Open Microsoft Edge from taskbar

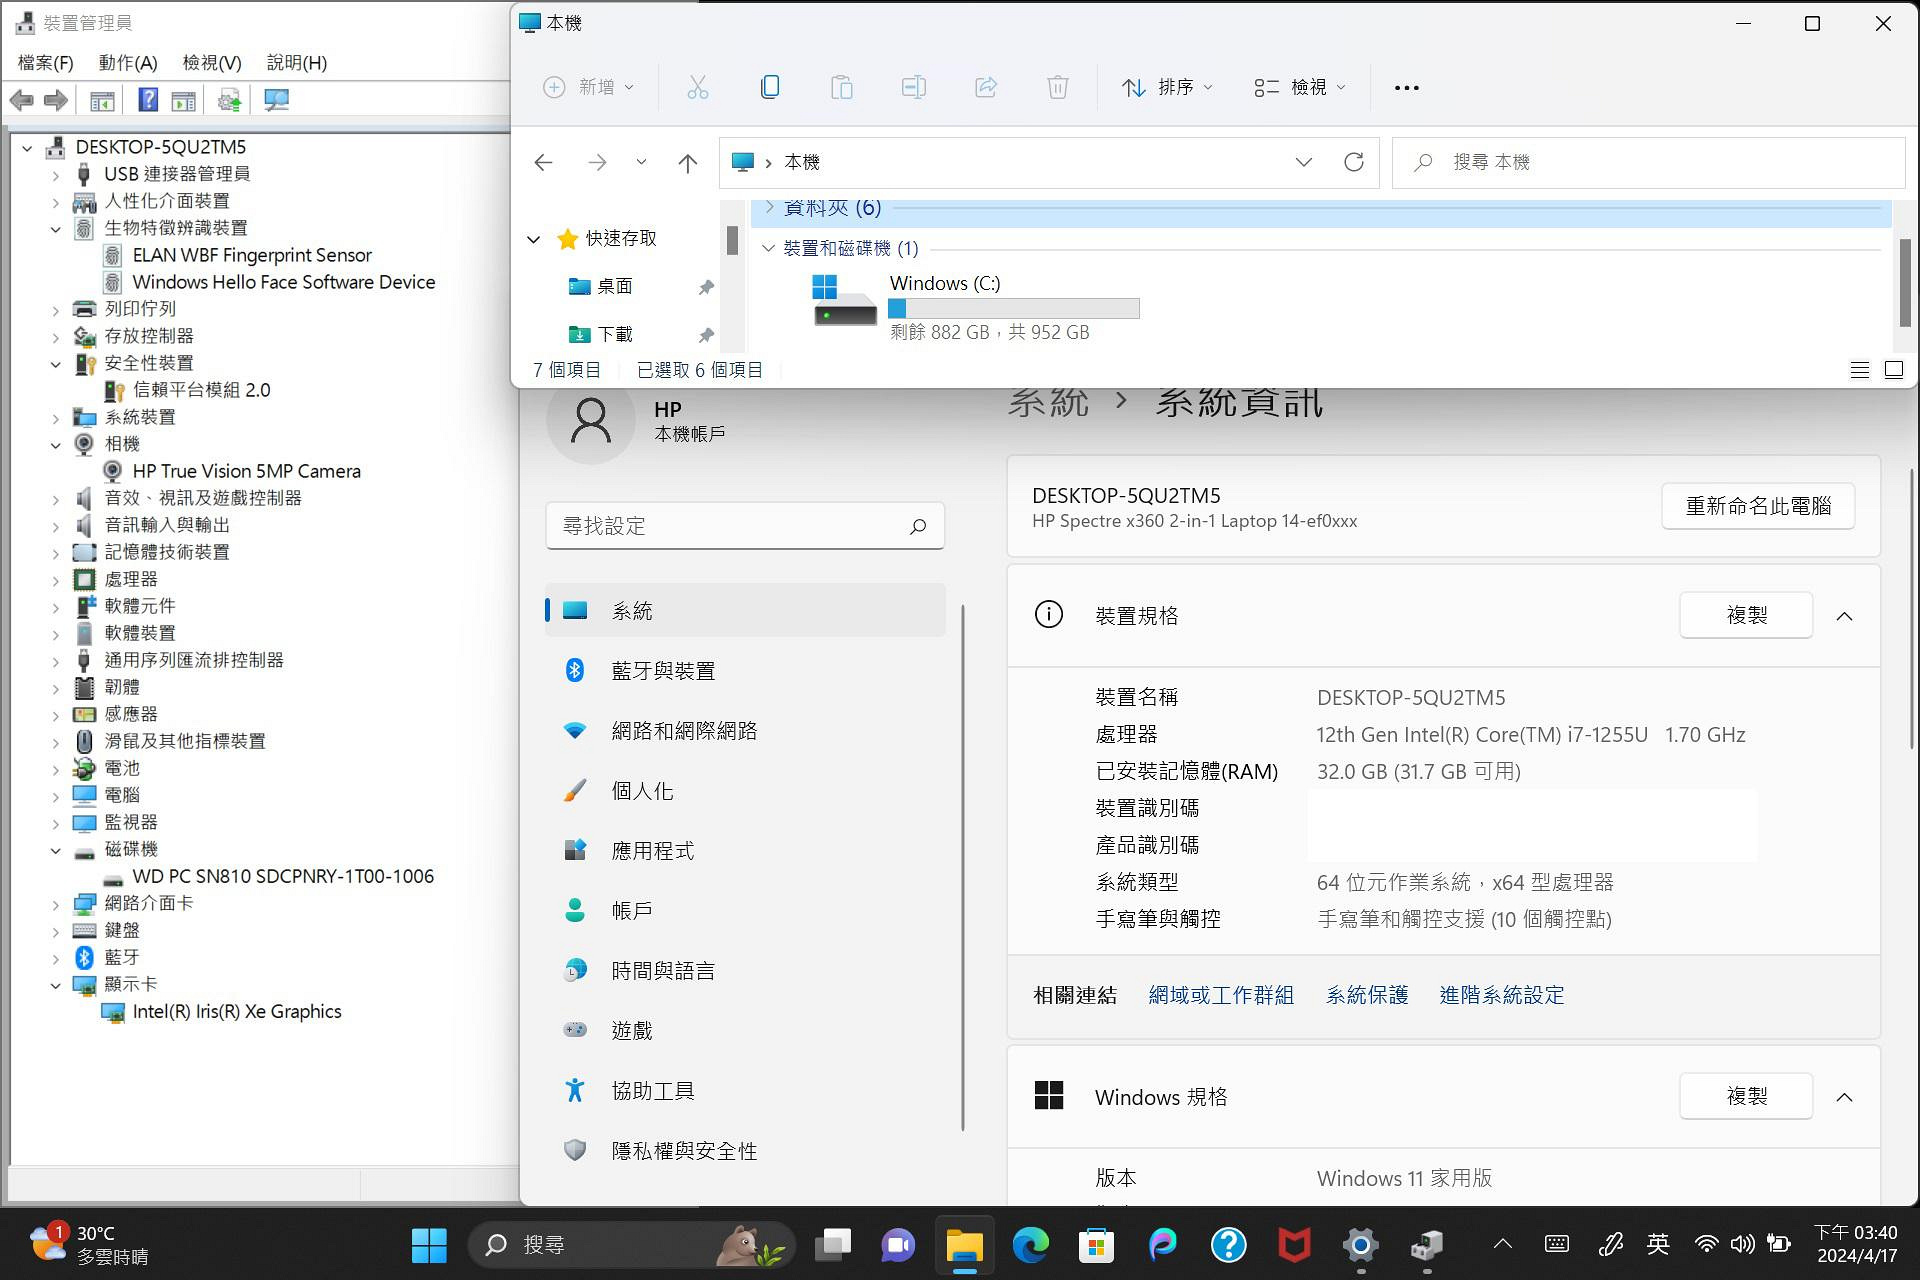click(x=1031, y=1245)
